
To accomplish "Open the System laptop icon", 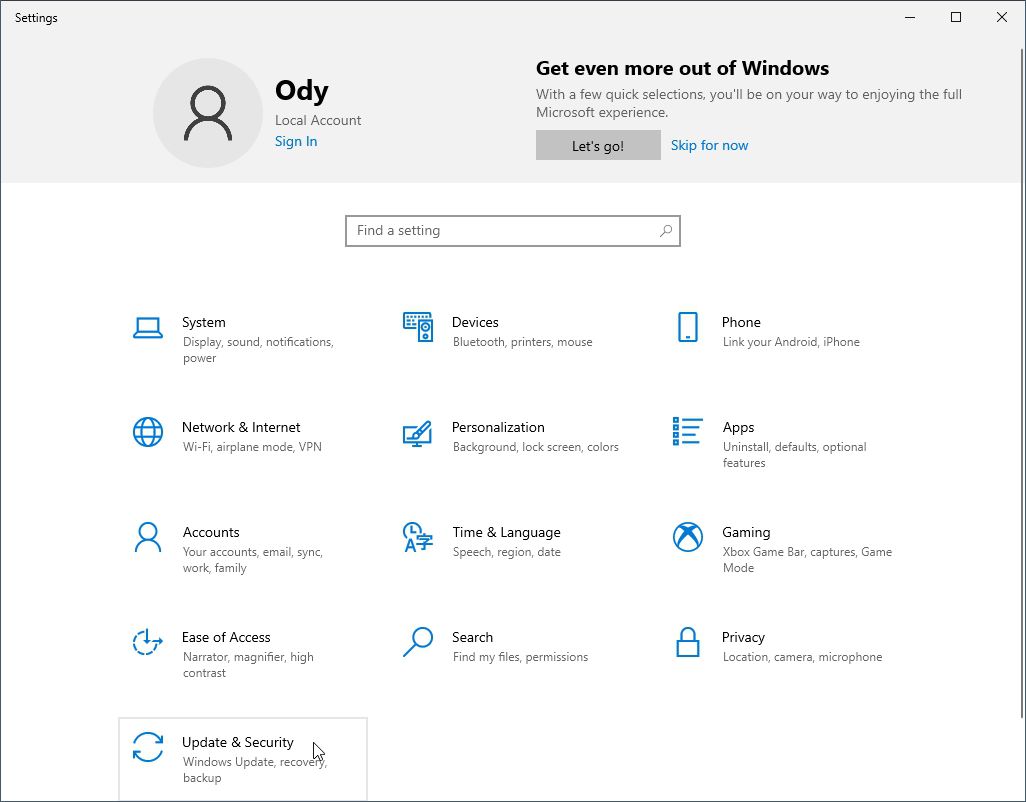I will pyautogui.click(x=148, y=328).
